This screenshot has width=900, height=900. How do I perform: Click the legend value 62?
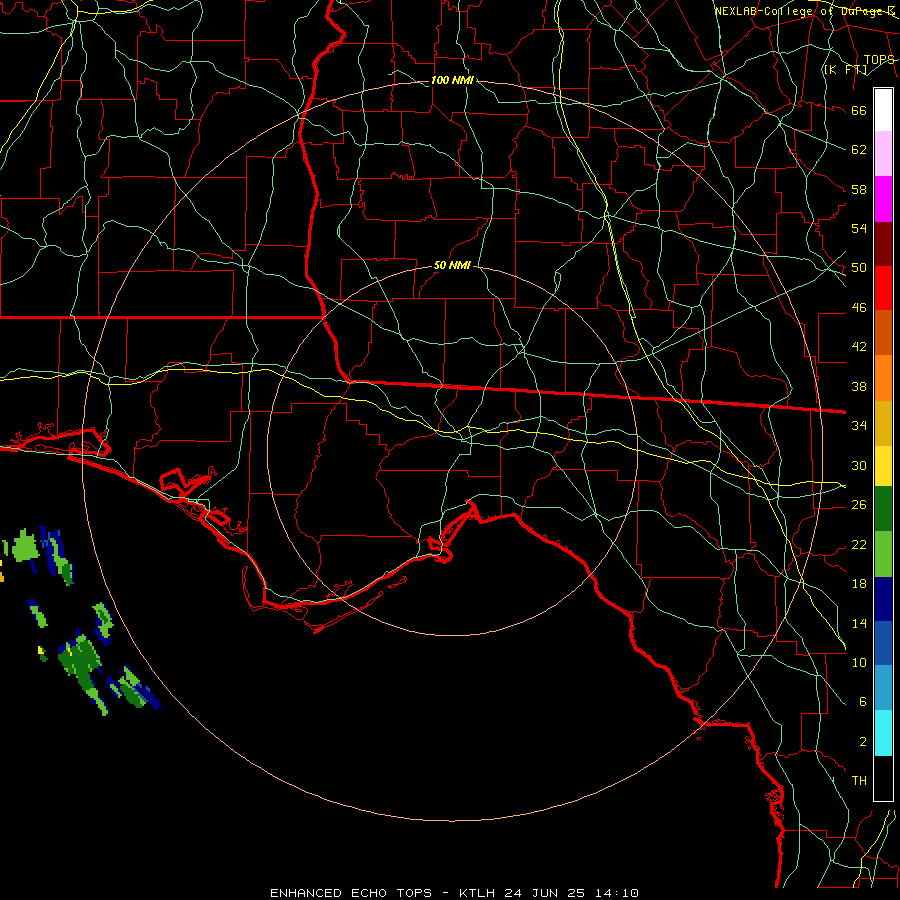[859, 150]
